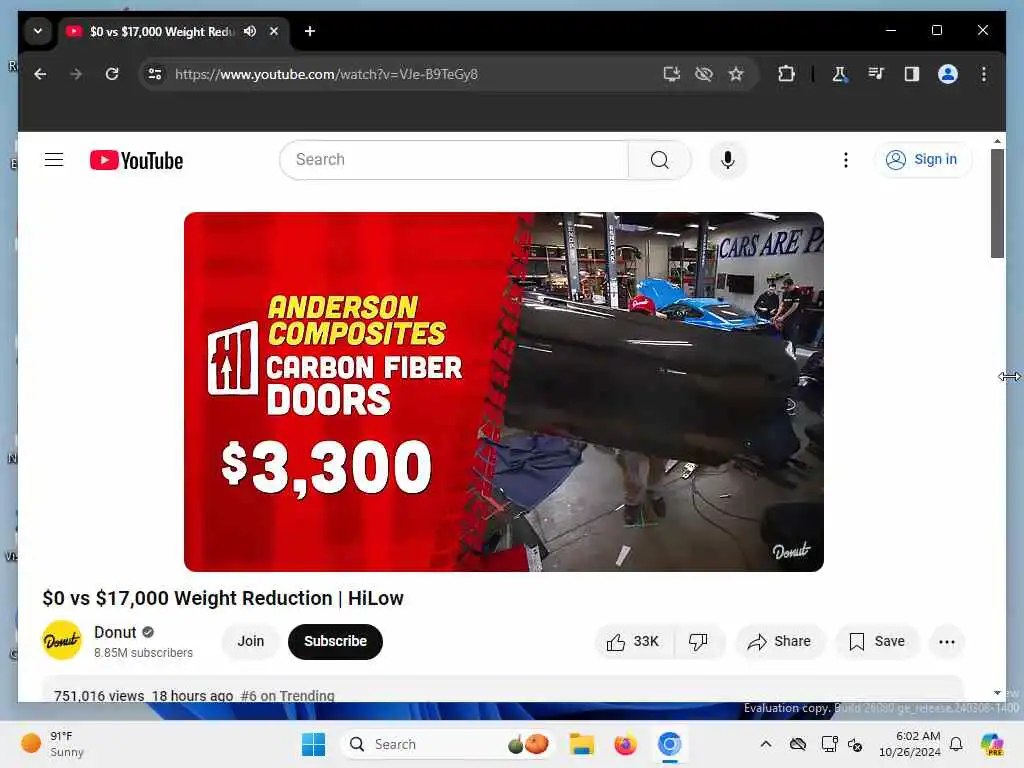
Task: Open the Windows Start menu
Action: pos(313,744)
